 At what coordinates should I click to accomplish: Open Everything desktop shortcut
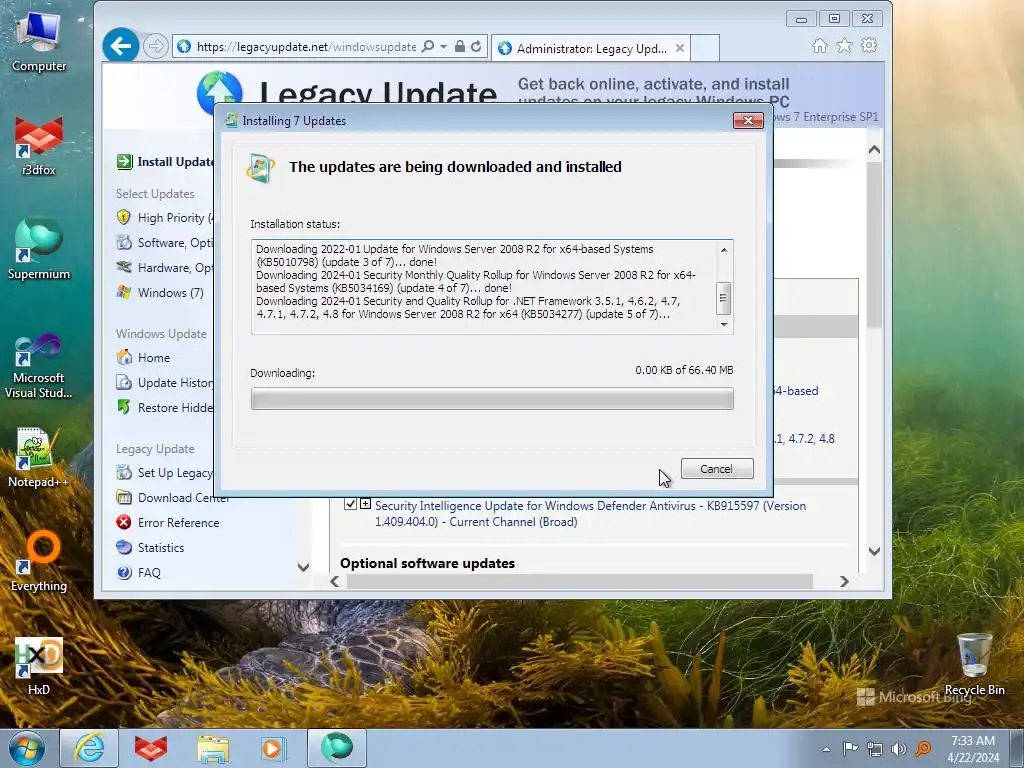[39, 561]
